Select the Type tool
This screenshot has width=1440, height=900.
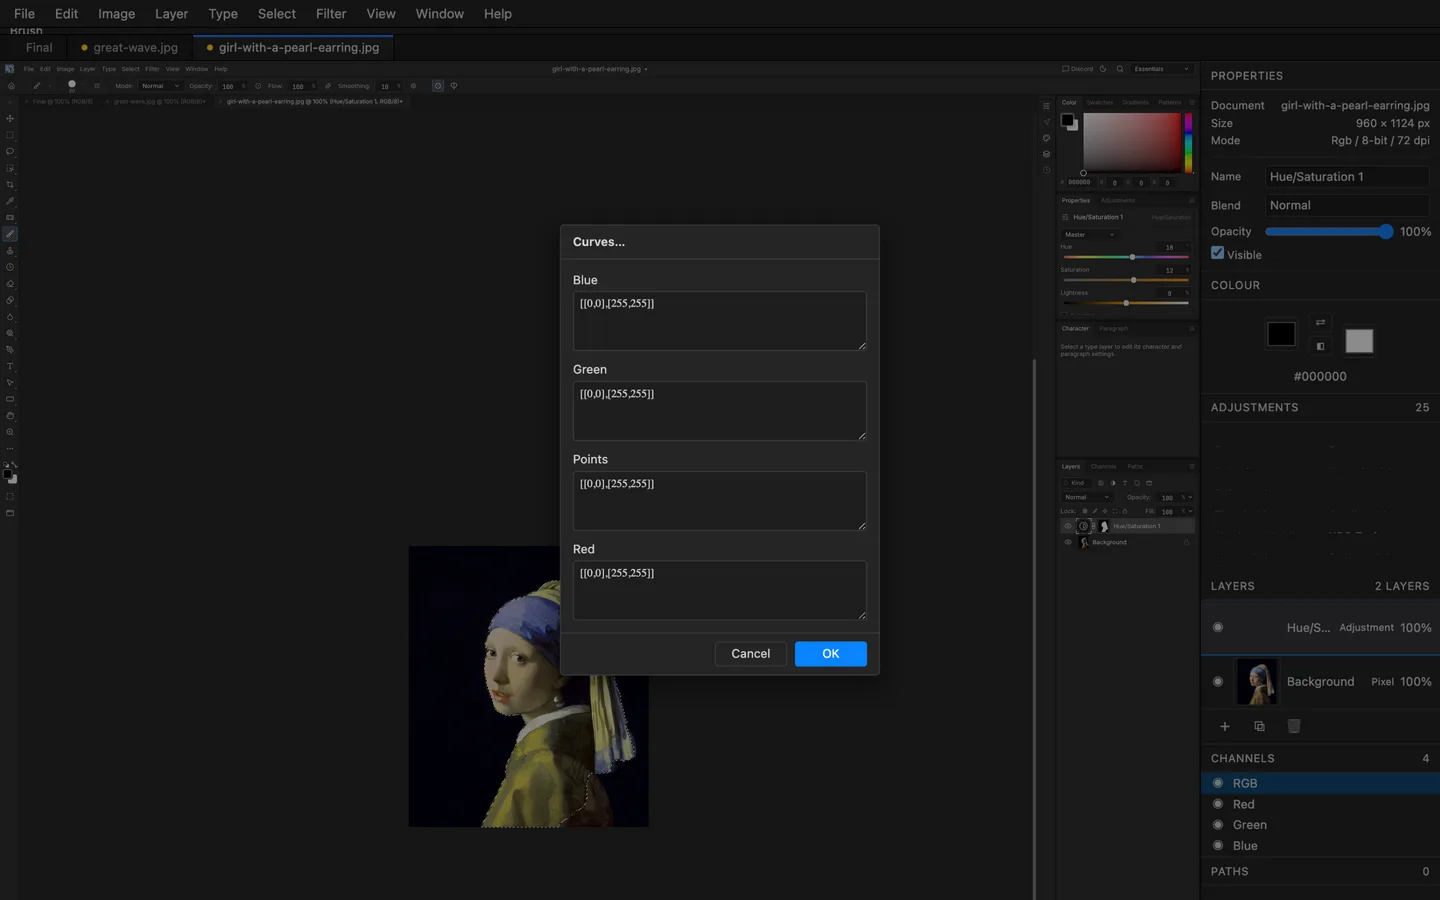coord(10,366)
